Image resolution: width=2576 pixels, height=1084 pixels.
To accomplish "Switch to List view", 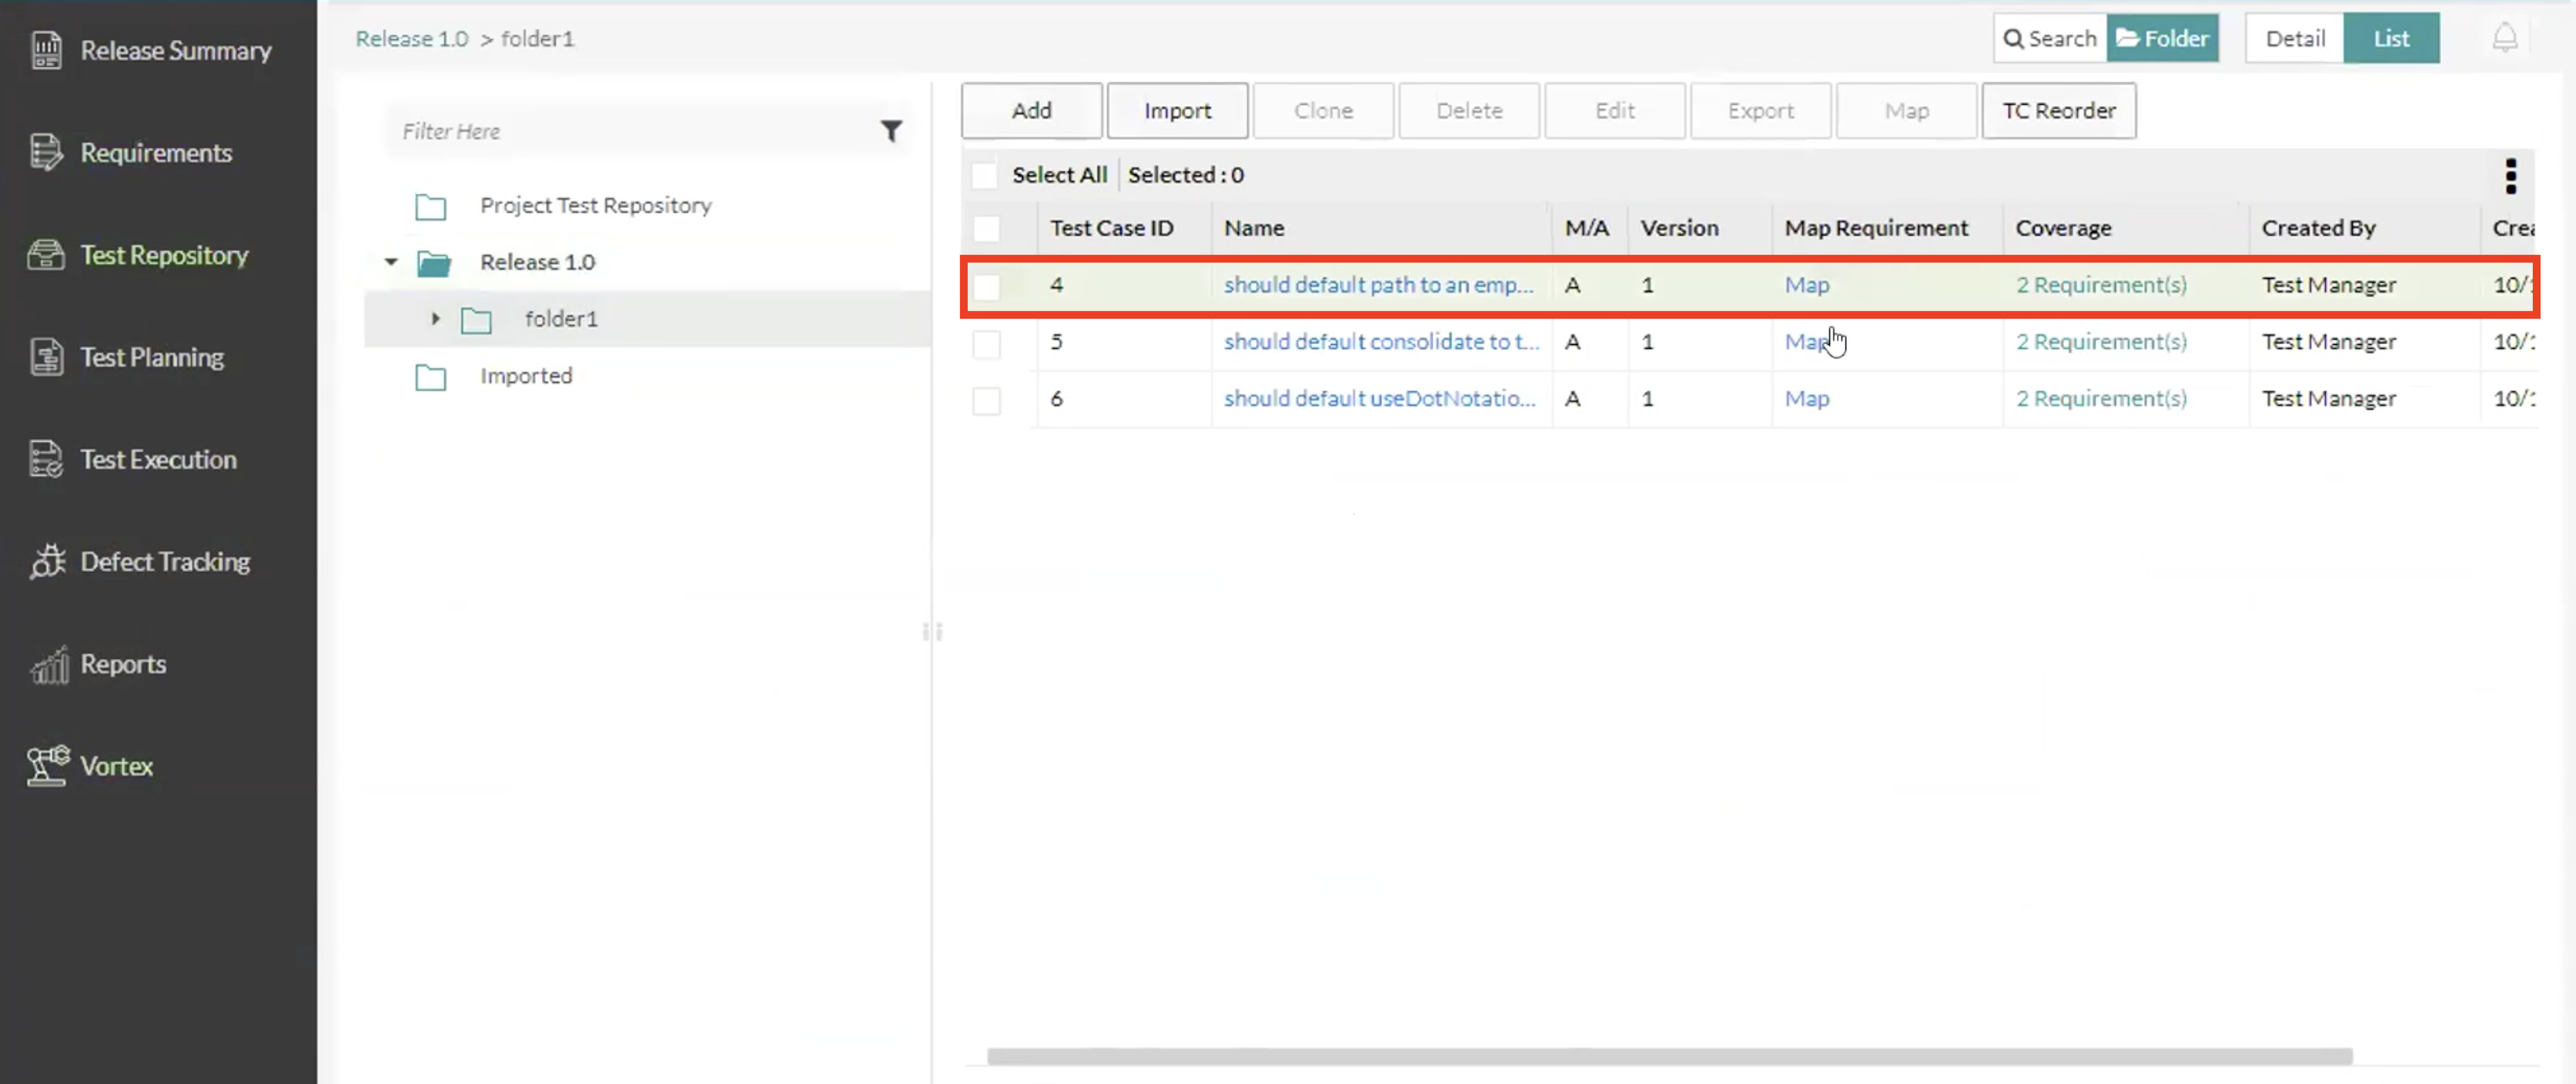I will coord(2391,38).
